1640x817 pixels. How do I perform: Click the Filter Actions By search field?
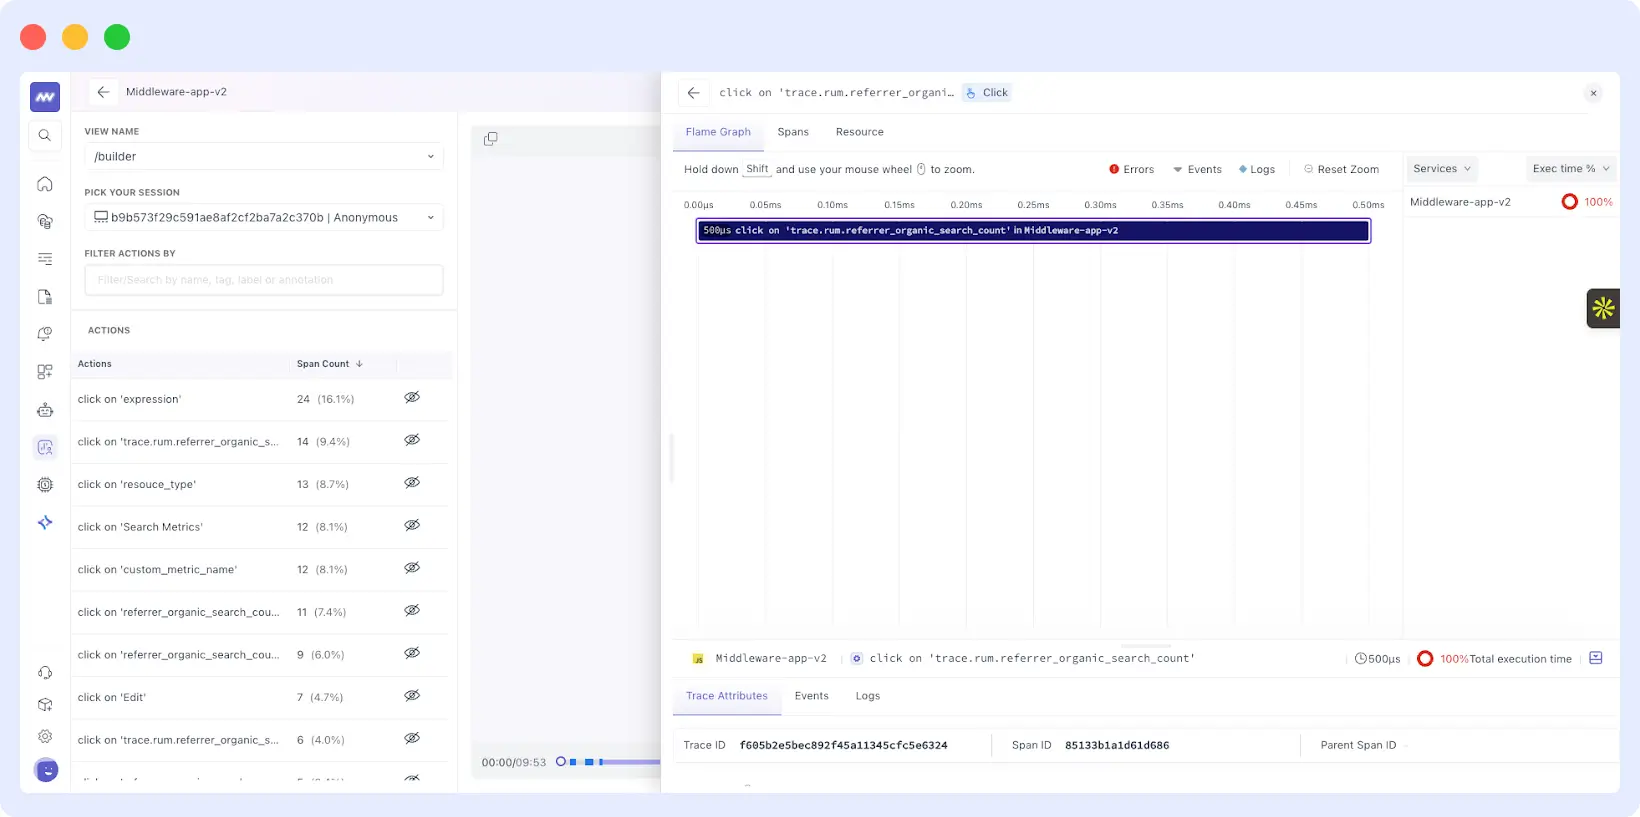click(x=263, y=280)
